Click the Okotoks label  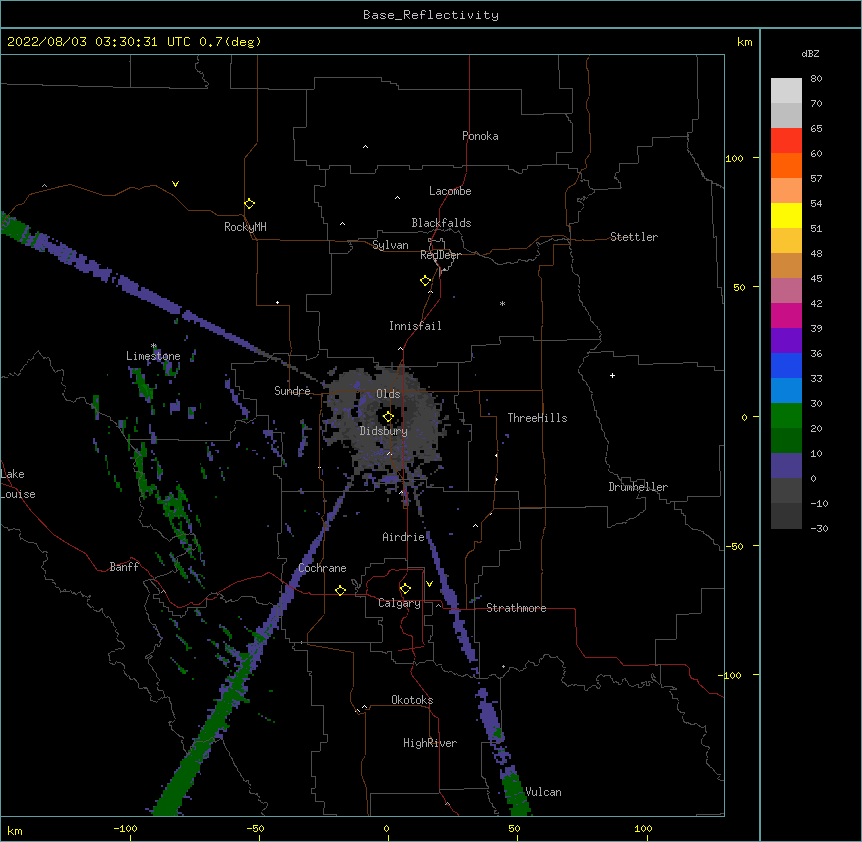point(412,700)
